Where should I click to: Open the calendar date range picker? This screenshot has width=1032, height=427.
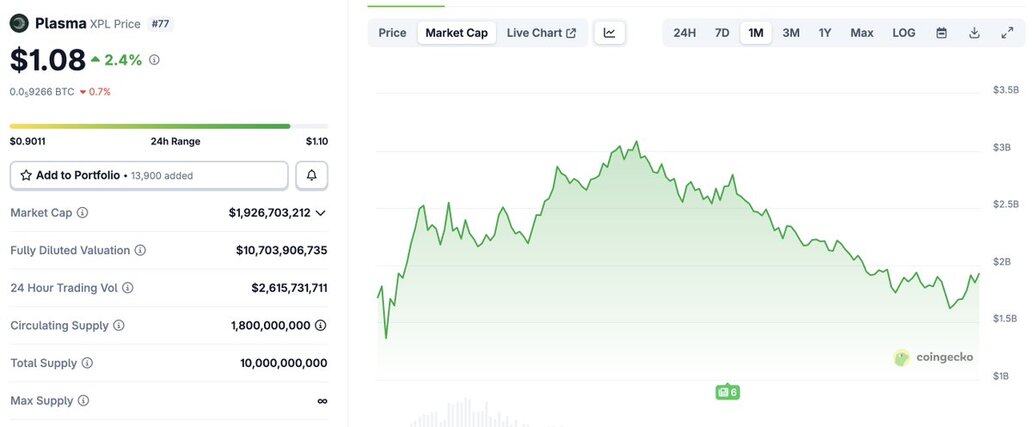coord(941,33)
